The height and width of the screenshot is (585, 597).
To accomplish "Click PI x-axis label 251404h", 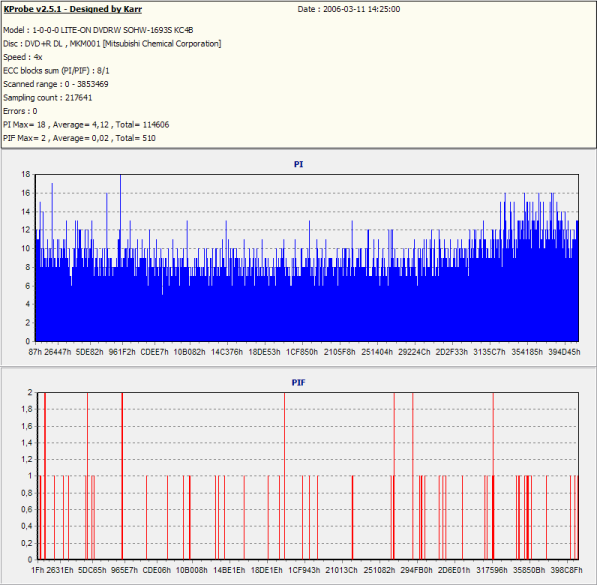I will click(x=377, y=352).
